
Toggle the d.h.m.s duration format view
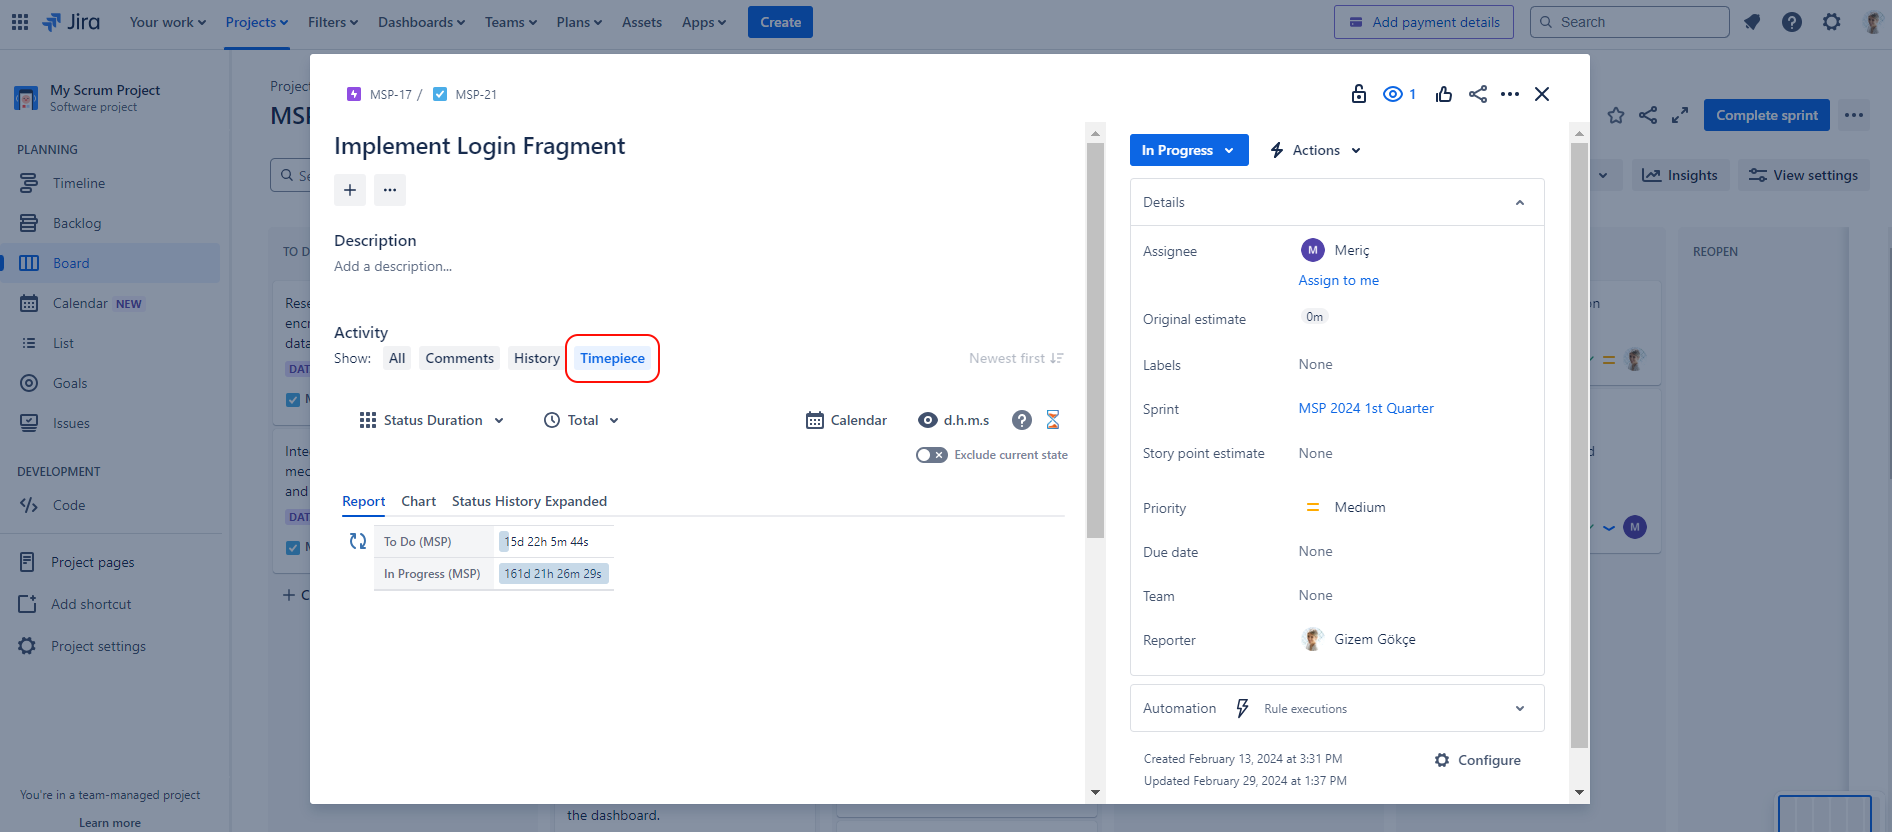[954, 420]
